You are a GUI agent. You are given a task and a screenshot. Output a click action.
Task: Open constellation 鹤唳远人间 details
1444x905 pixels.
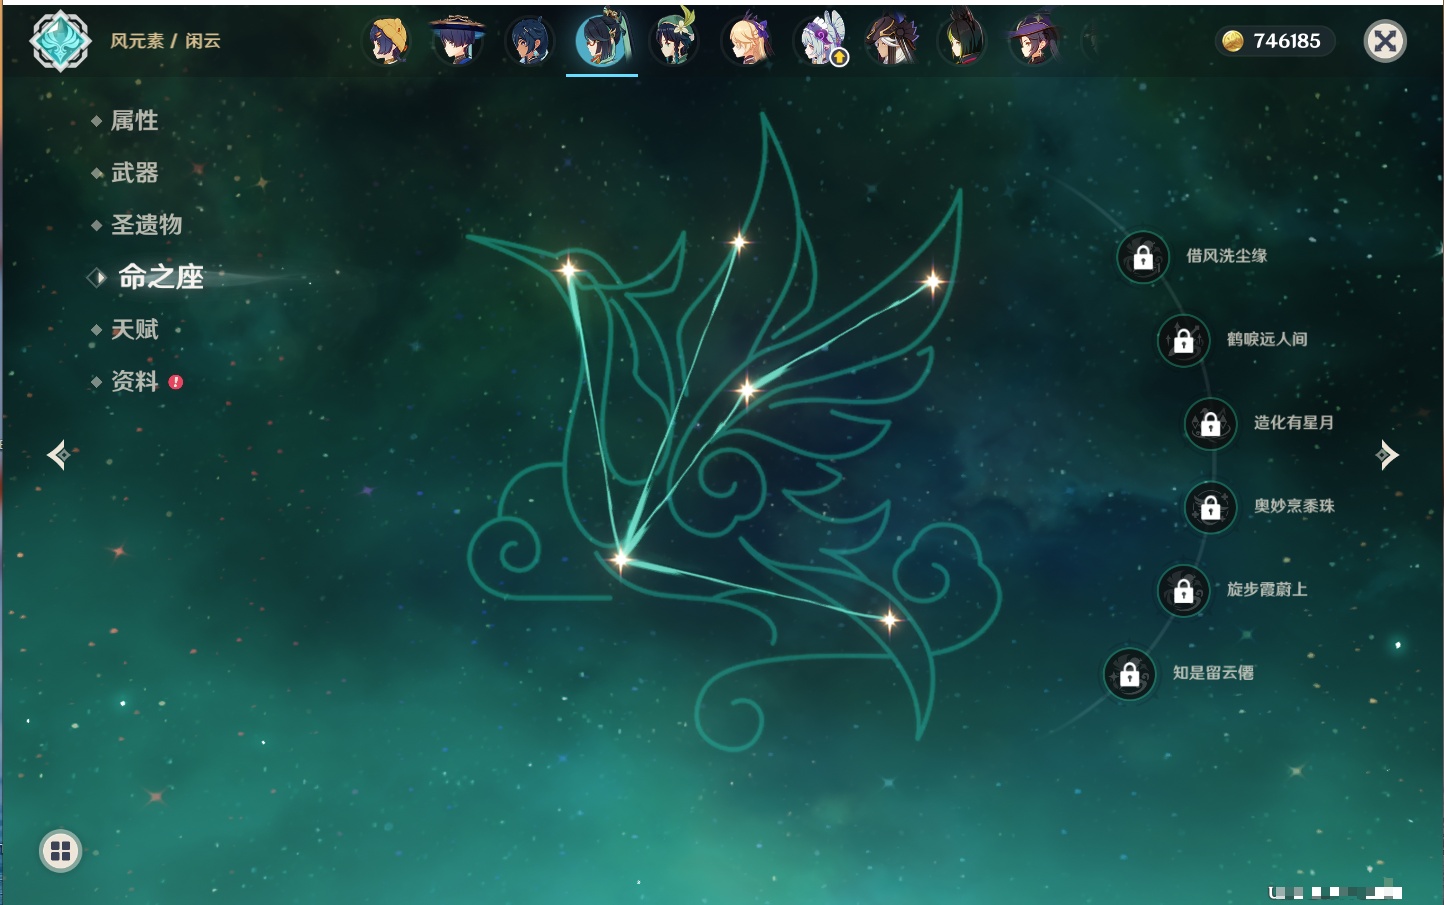1267,339
